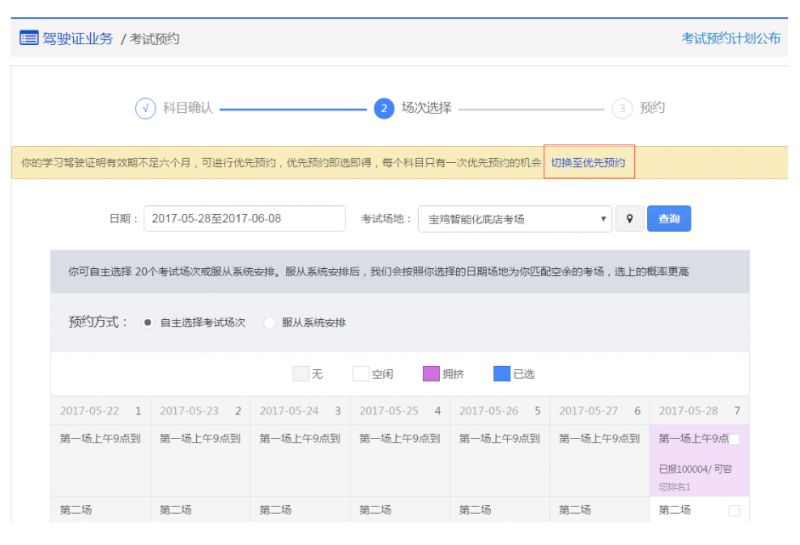Click the 驾驶证业务 breadcrumb link

pyautogui.click(x=77, y=38)
